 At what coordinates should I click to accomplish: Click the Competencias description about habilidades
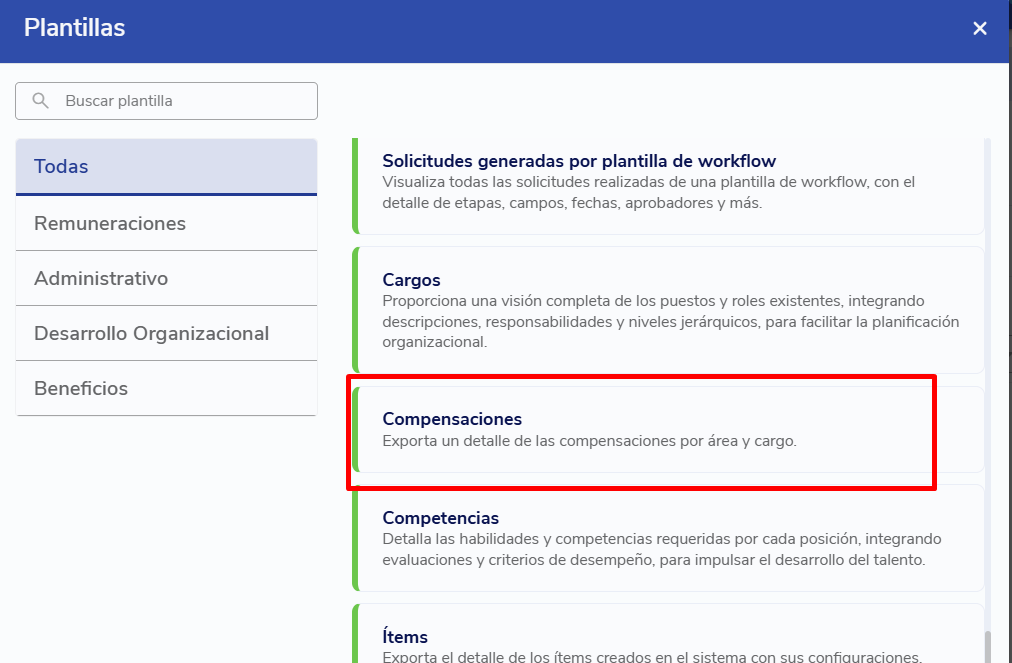661,549
